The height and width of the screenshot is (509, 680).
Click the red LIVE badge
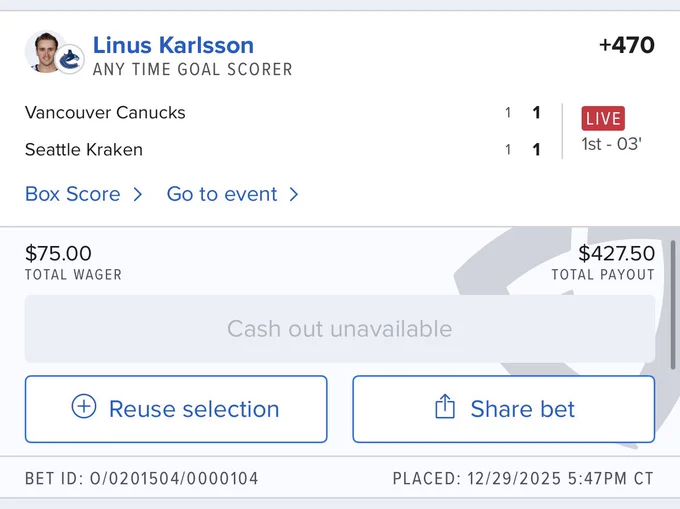[603, 118]
